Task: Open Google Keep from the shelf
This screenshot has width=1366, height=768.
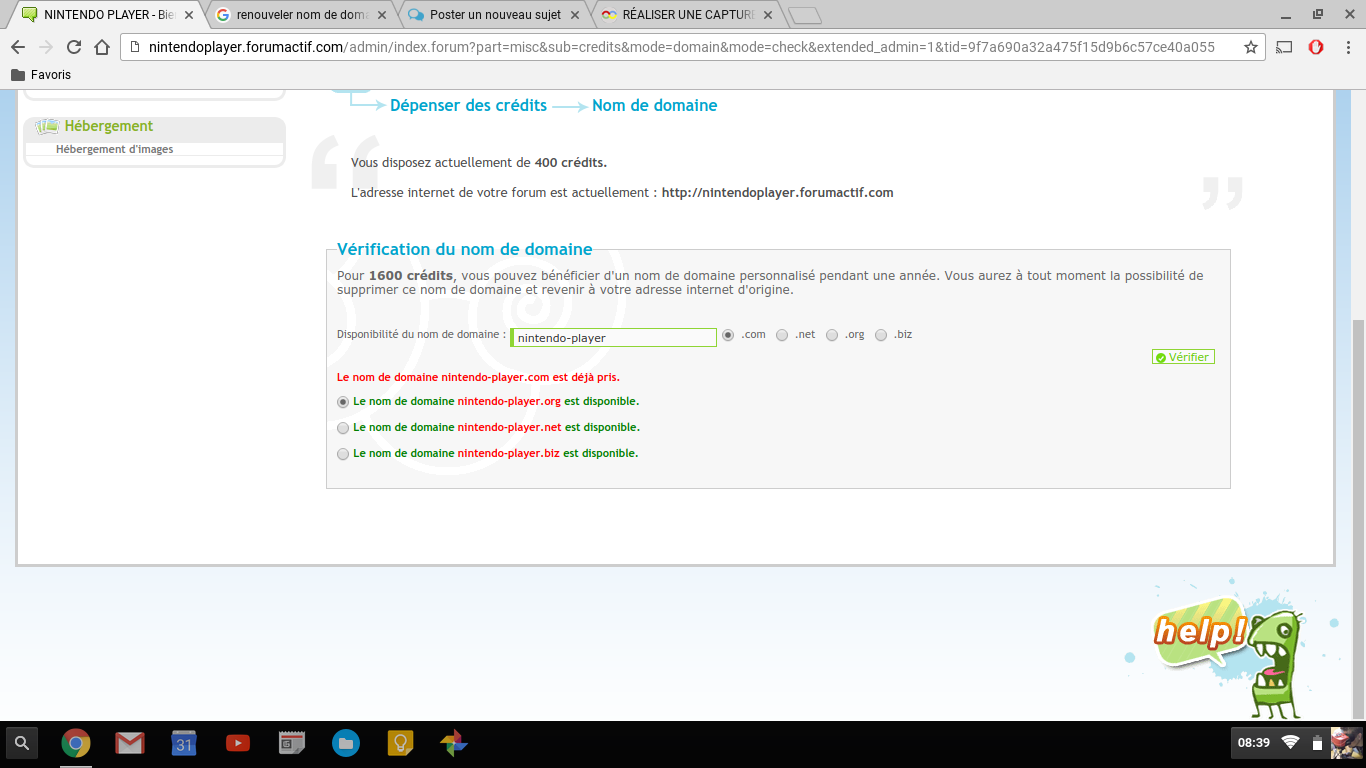Action: click(400, 743)
